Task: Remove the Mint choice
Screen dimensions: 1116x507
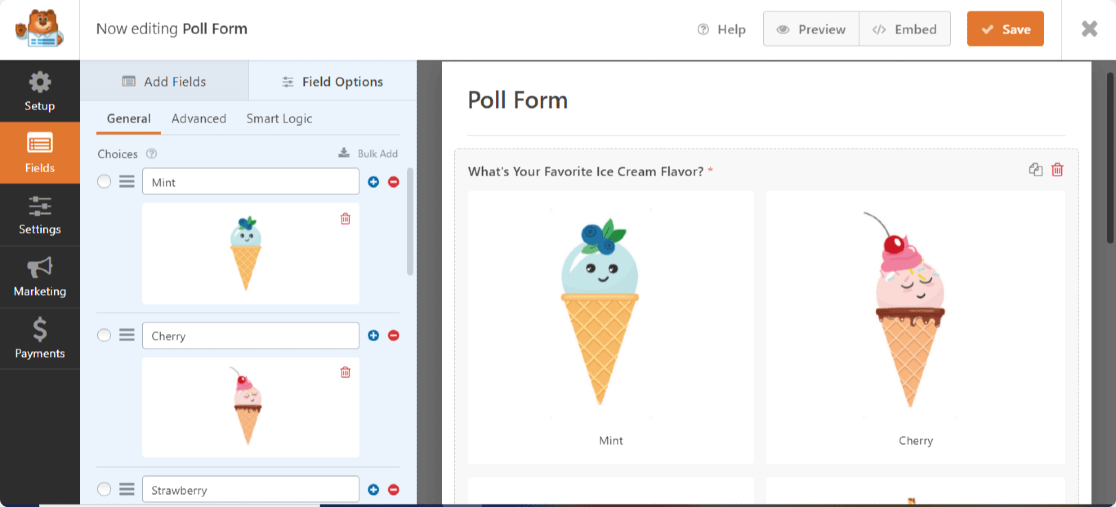Action: click(393, 182)
